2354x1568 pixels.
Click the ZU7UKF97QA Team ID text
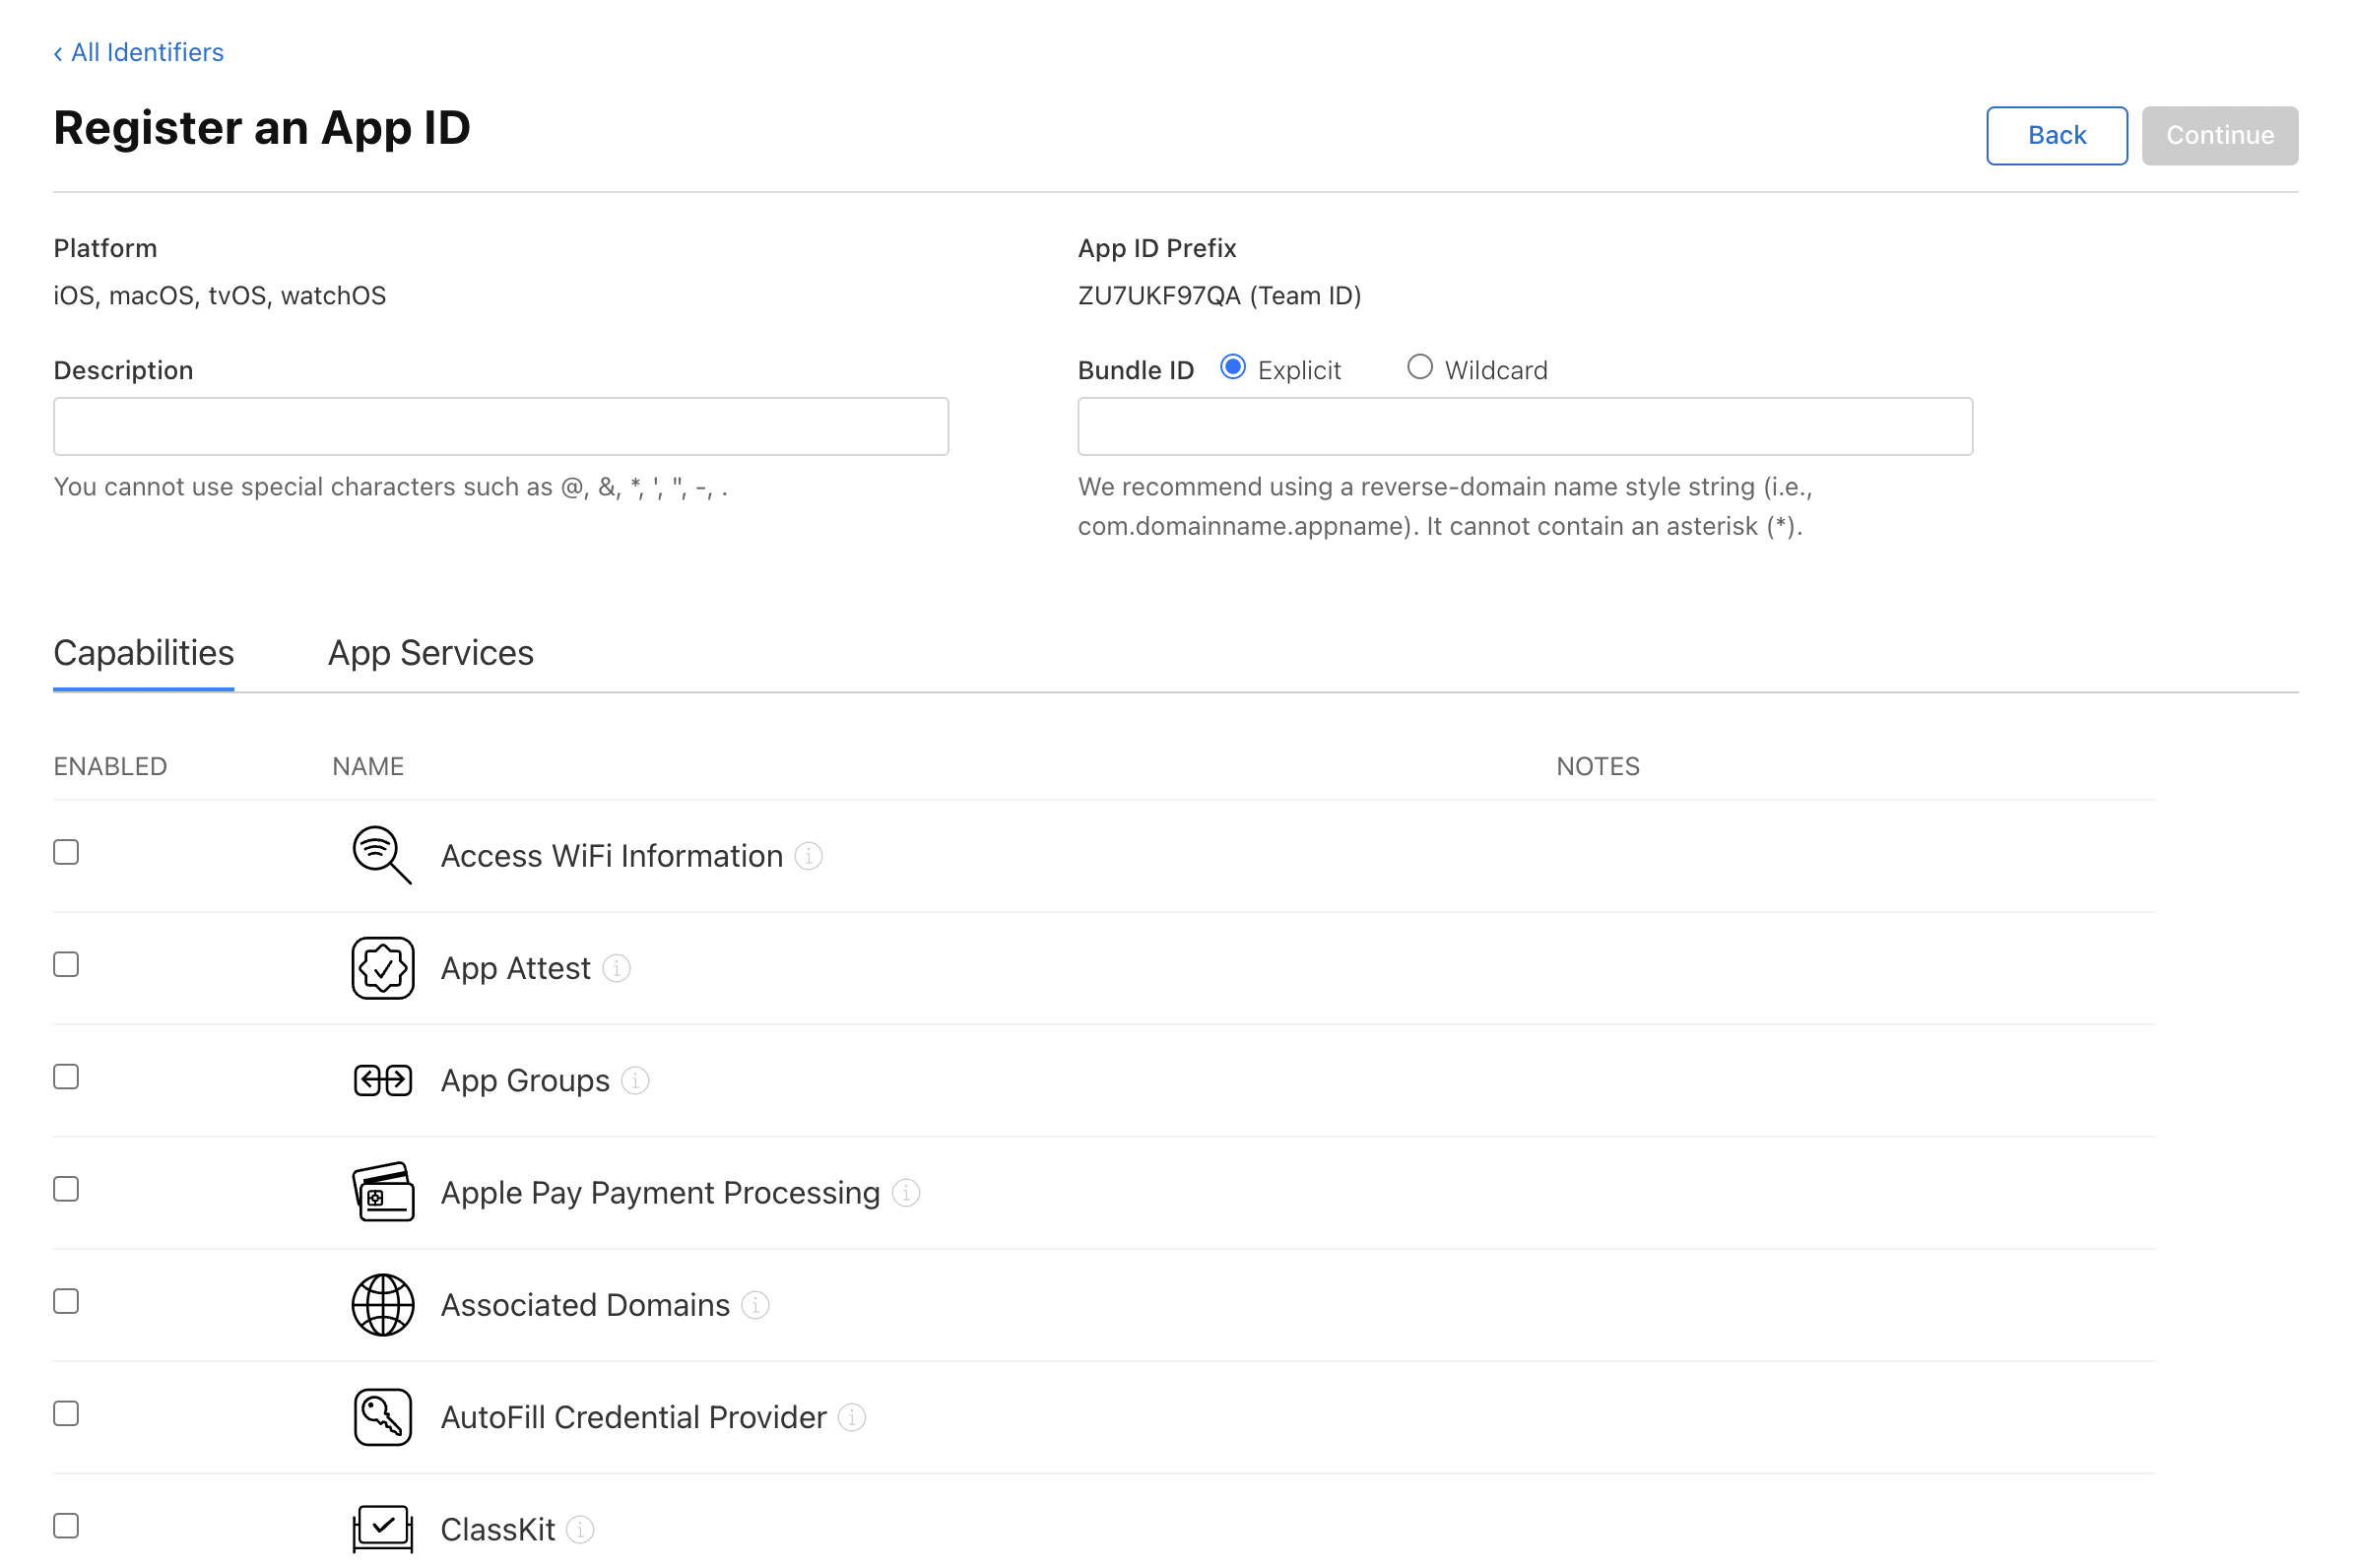pyautogui.click(x=1219, y=296)
